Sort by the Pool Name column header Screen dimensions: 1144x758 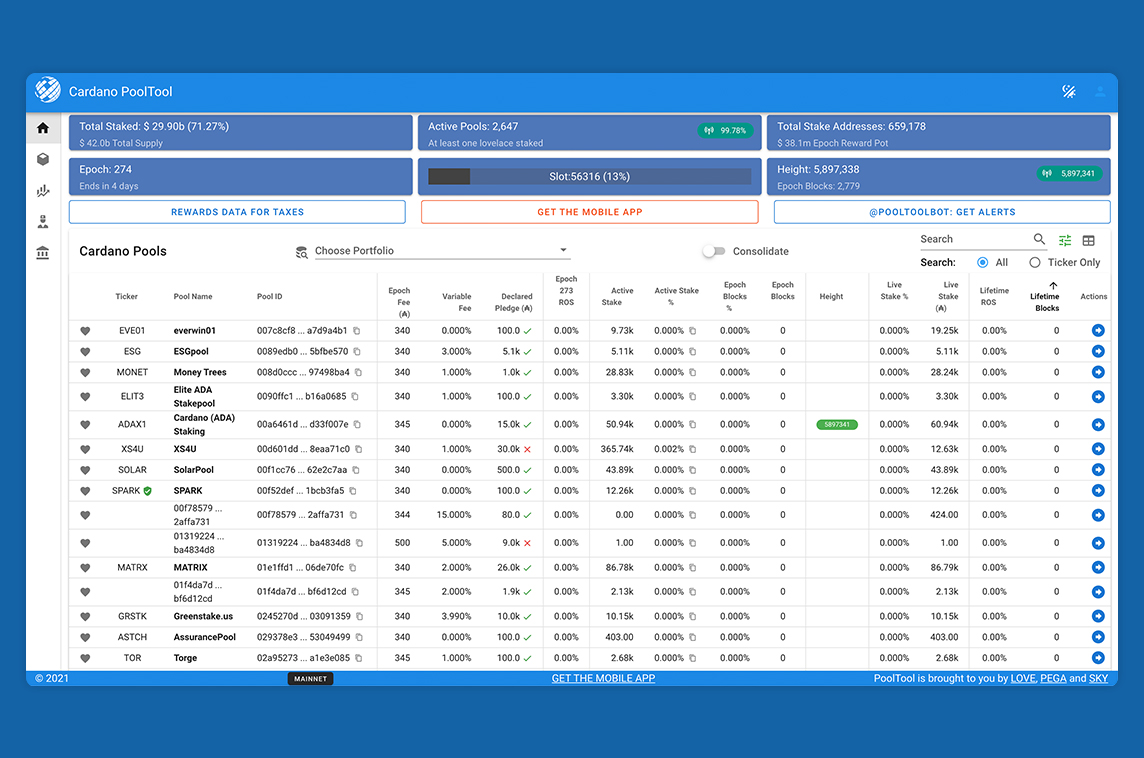point(193,296)
